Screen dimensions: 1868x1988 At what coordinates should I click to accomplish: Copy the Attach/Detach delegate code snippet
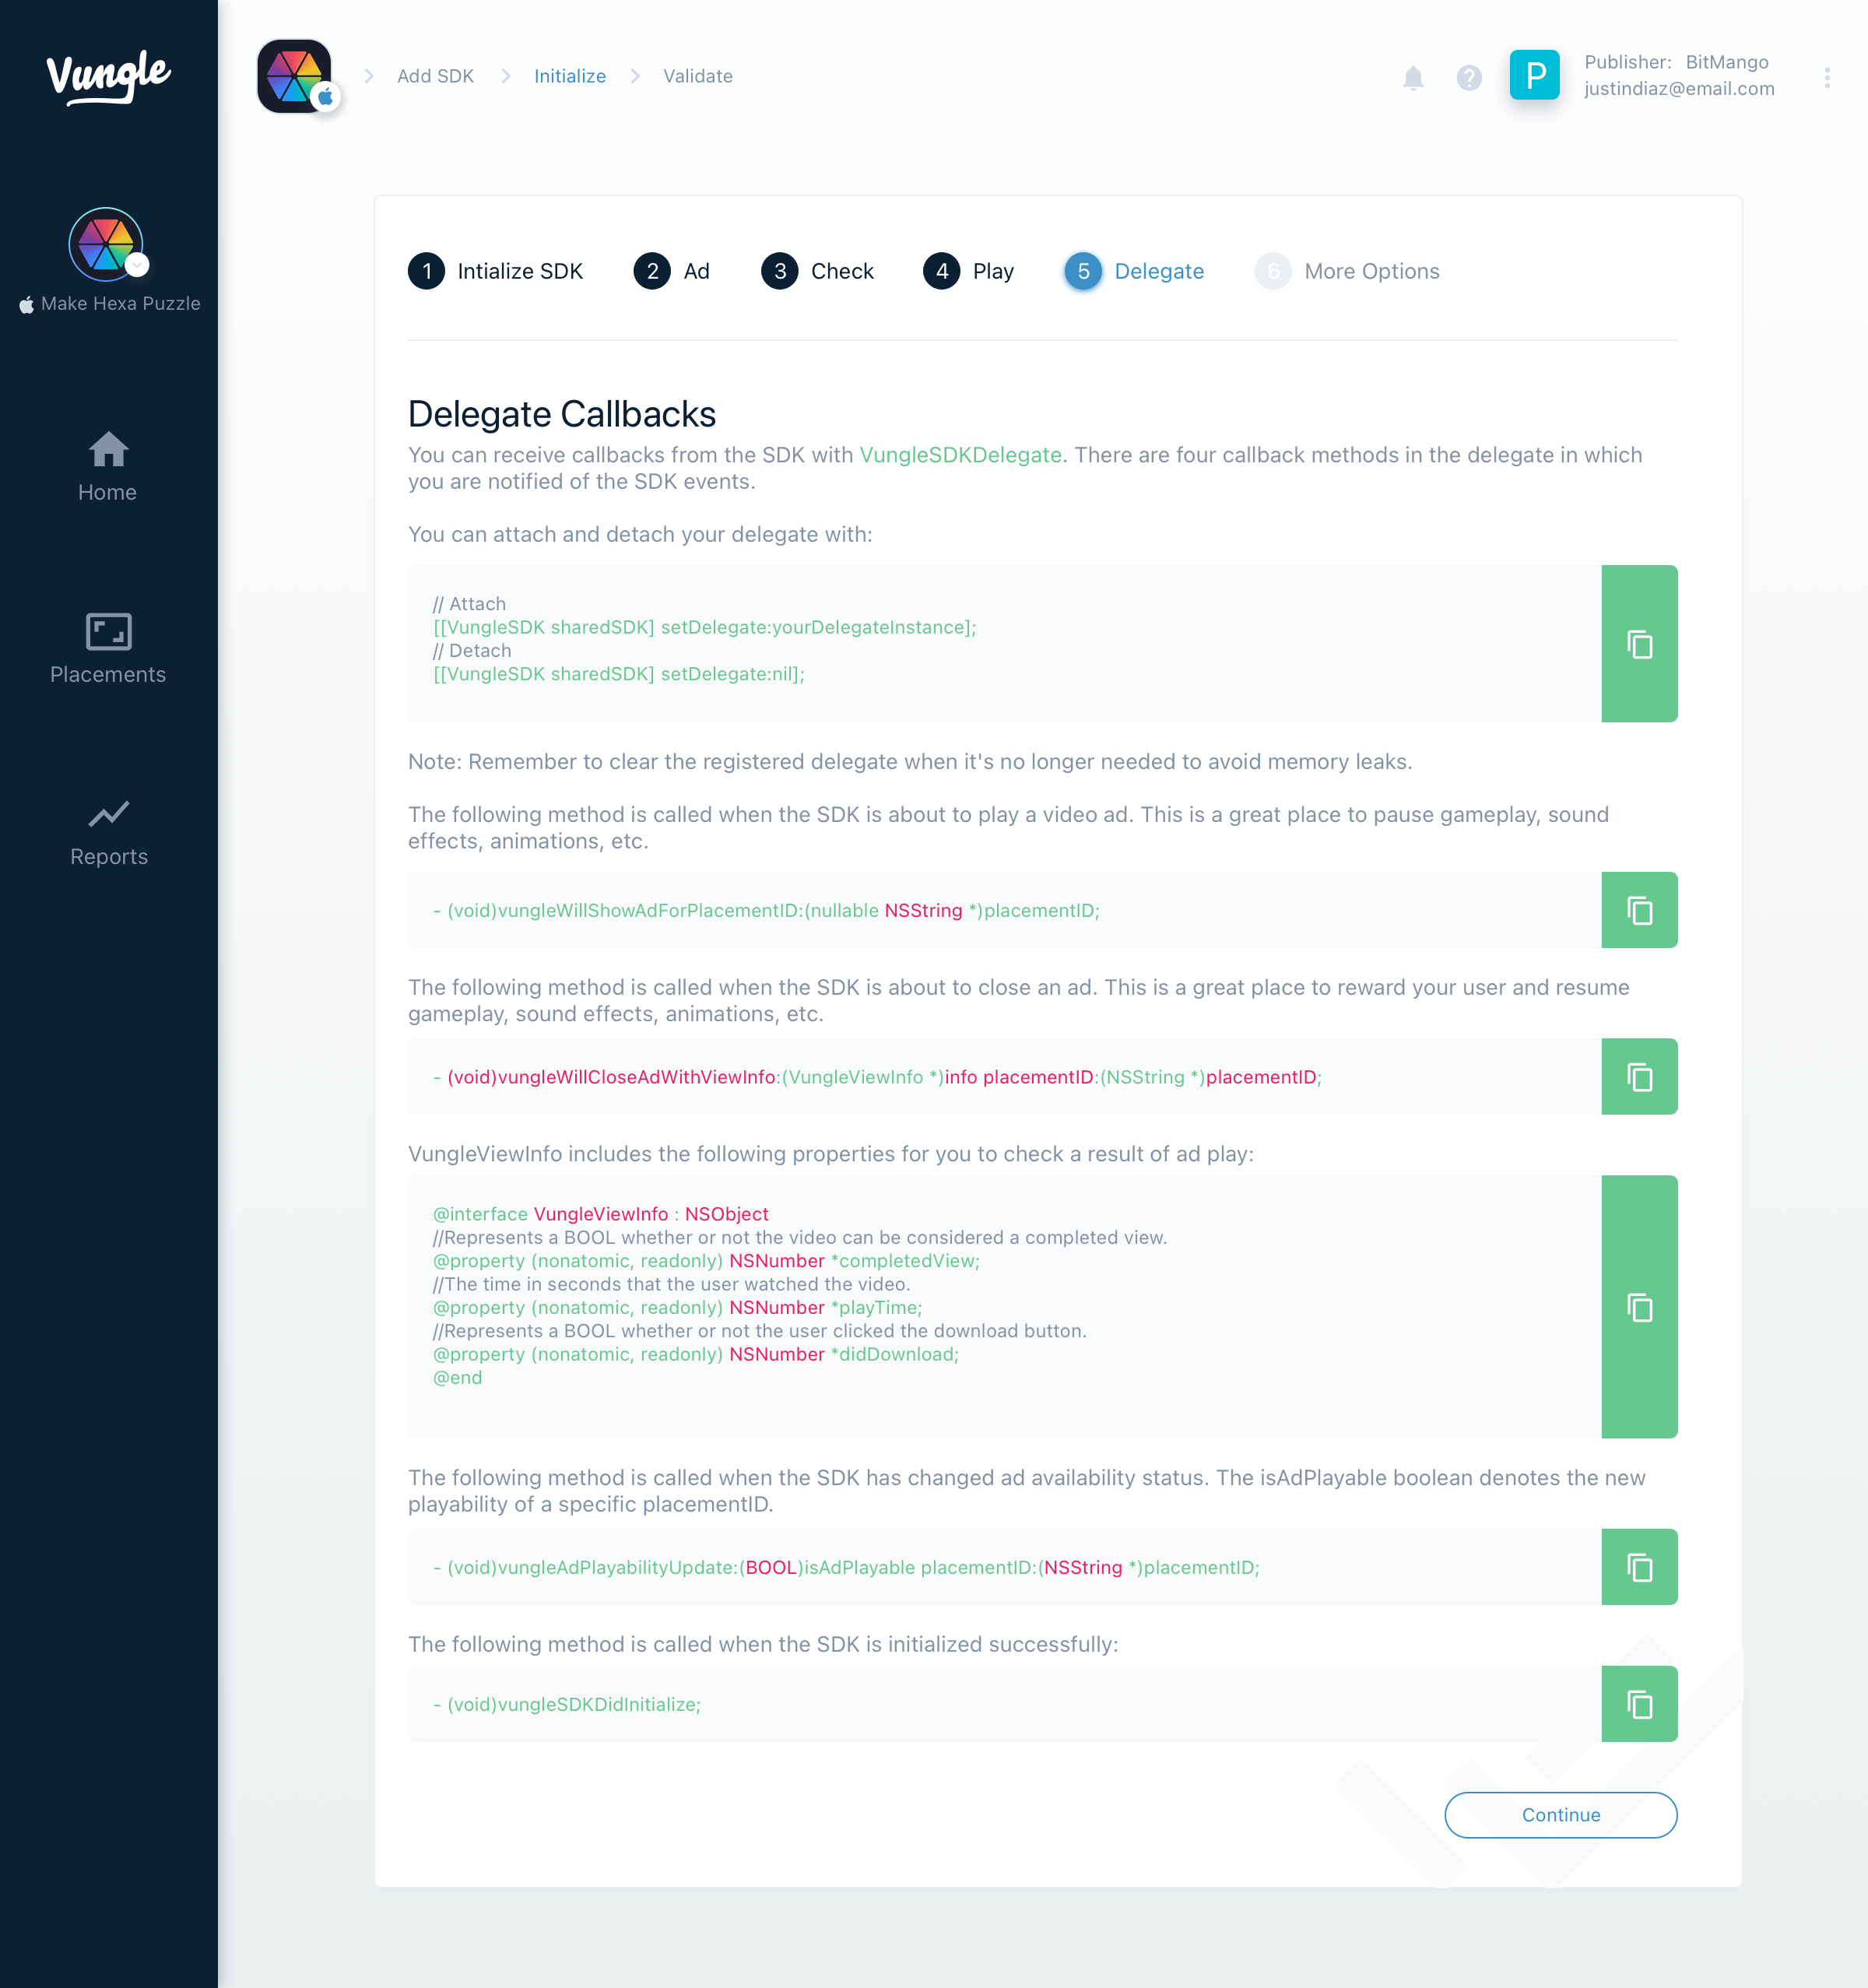[x=1636, y=643]
